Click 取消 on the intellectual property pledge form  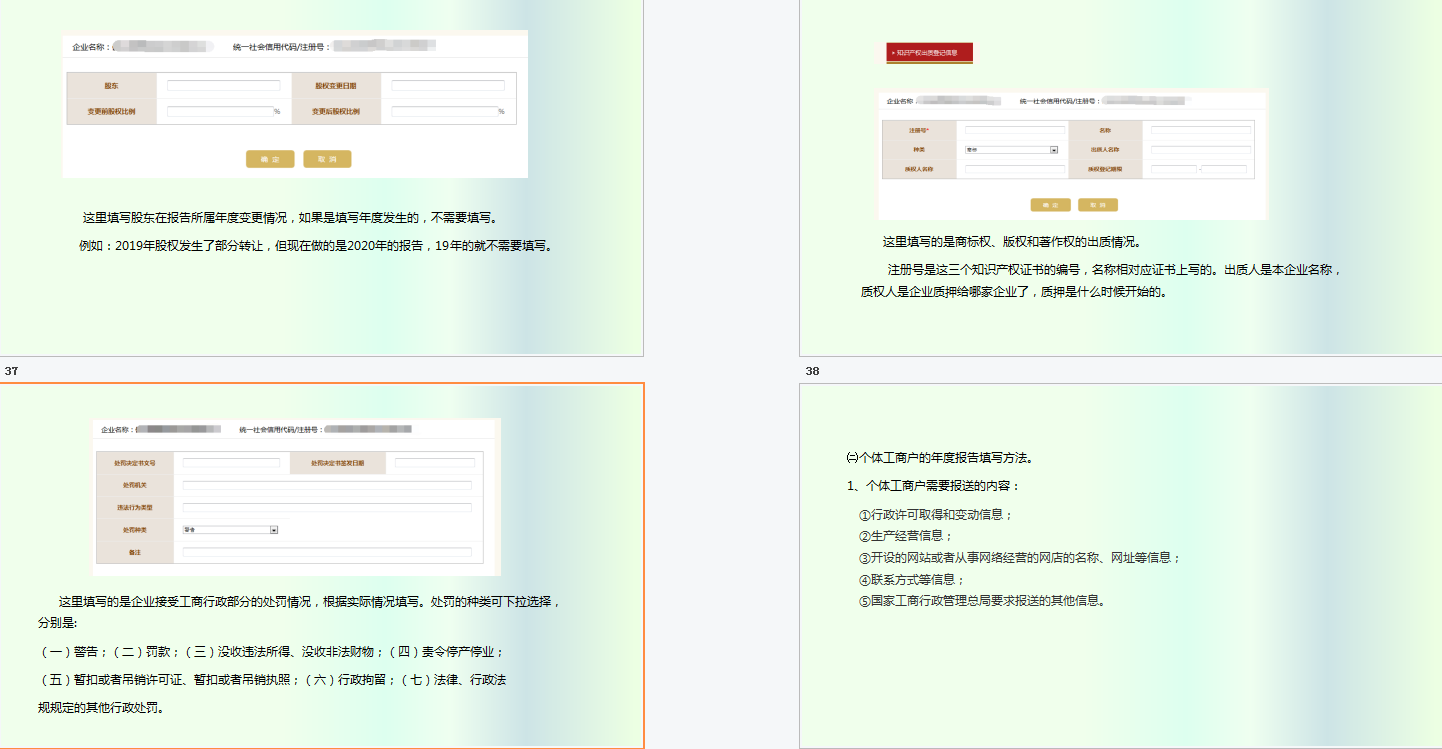[1097, 205]
